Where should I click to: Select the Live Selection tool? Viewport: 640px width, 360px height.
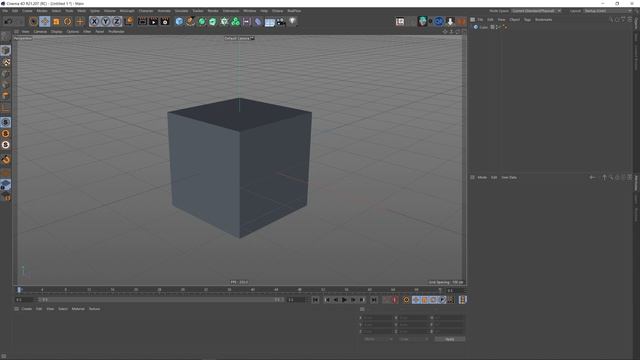pos(33,21)
